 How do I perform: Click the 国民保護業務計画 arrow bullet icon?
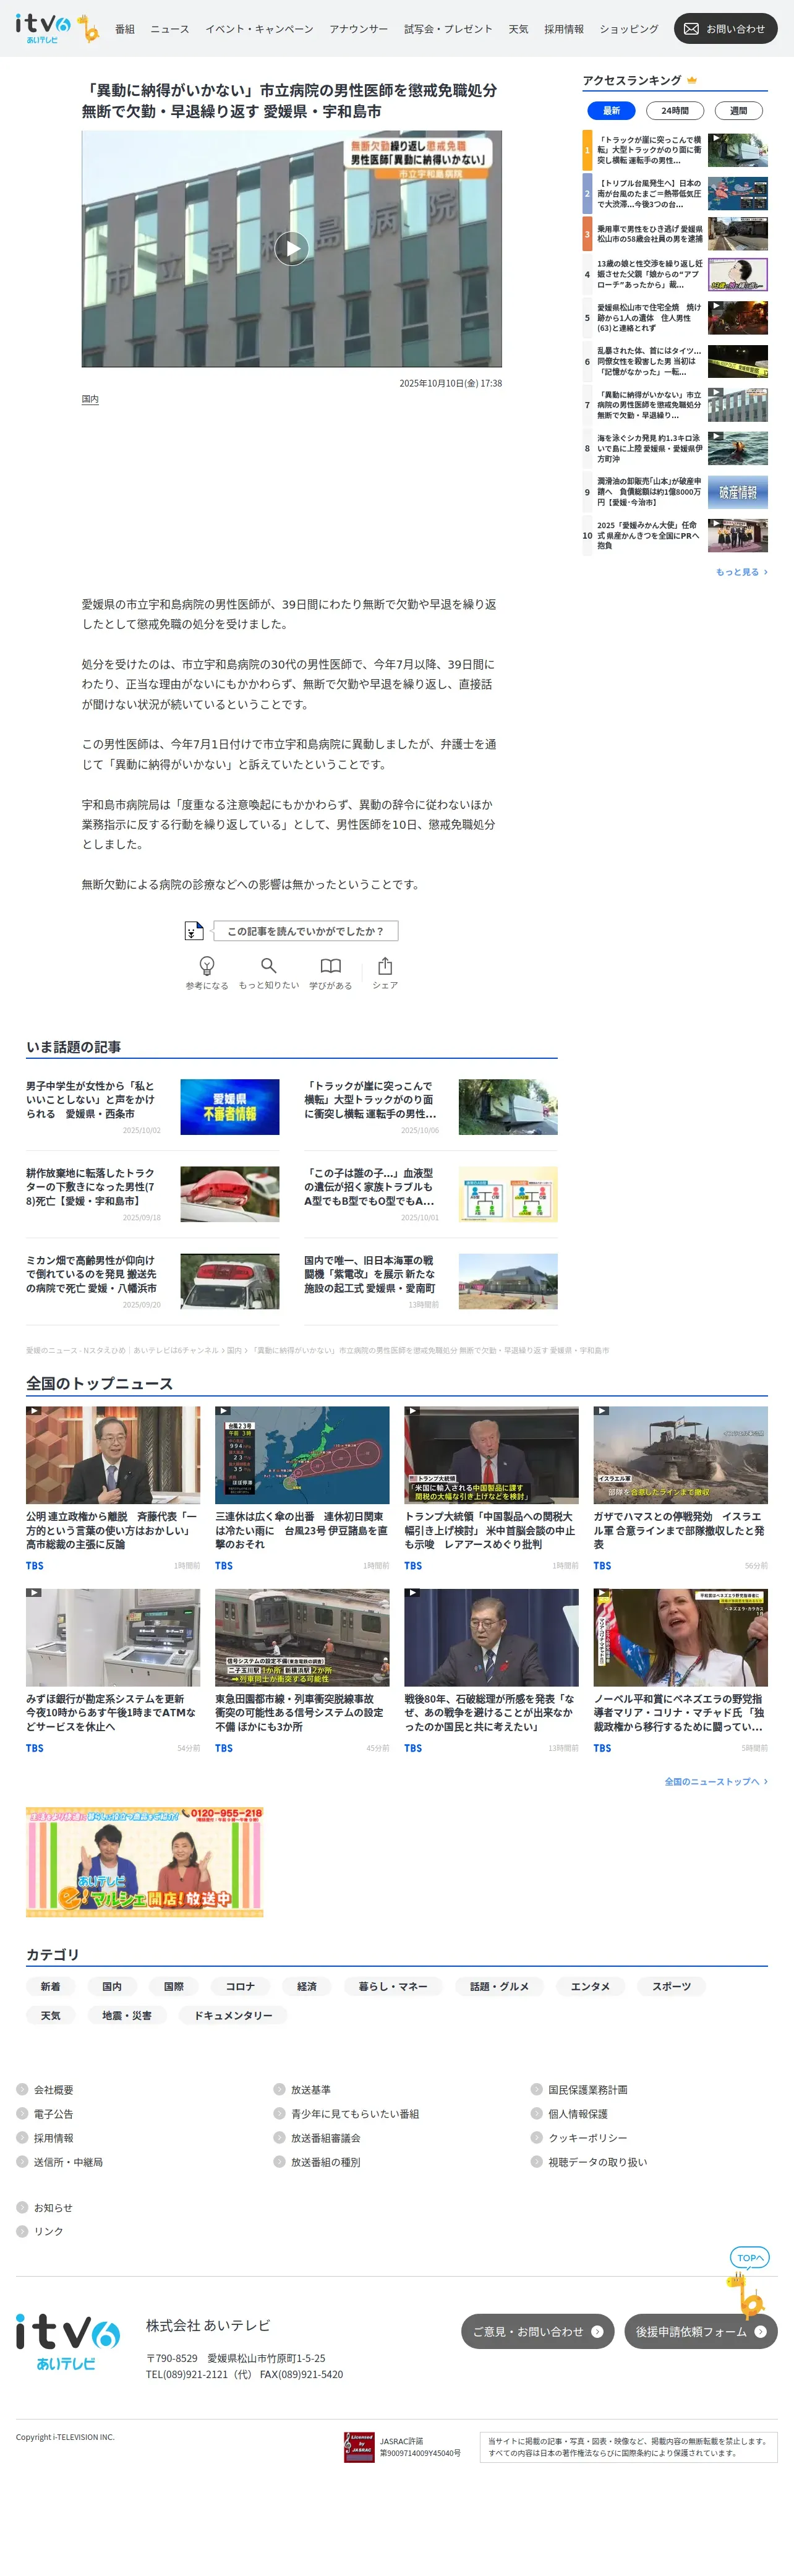coord(536,2089)
